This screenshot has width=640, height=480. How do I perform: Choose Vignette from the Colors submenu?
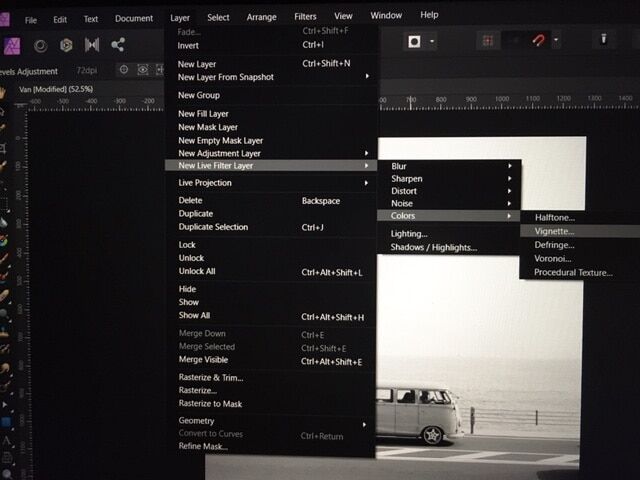pyautogui.click(x=554, y=231)
